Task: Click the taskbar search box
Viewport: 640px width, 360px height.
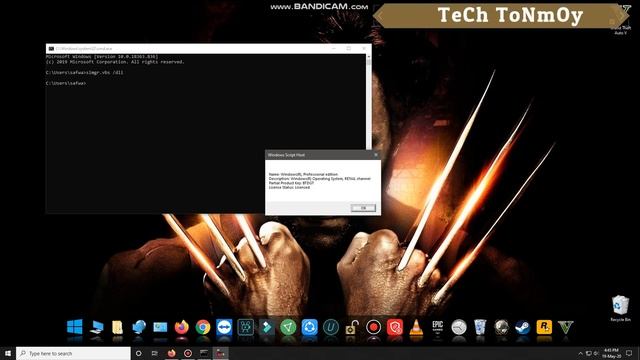Action: click(x=73, y=353)
